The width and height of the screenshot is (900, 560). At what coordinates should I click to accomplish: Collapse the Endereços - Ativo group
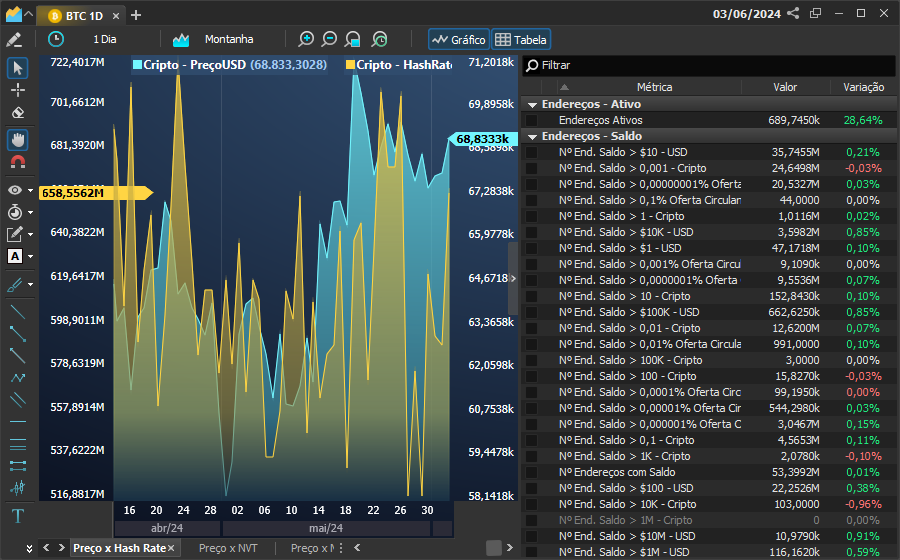point(532,104)
